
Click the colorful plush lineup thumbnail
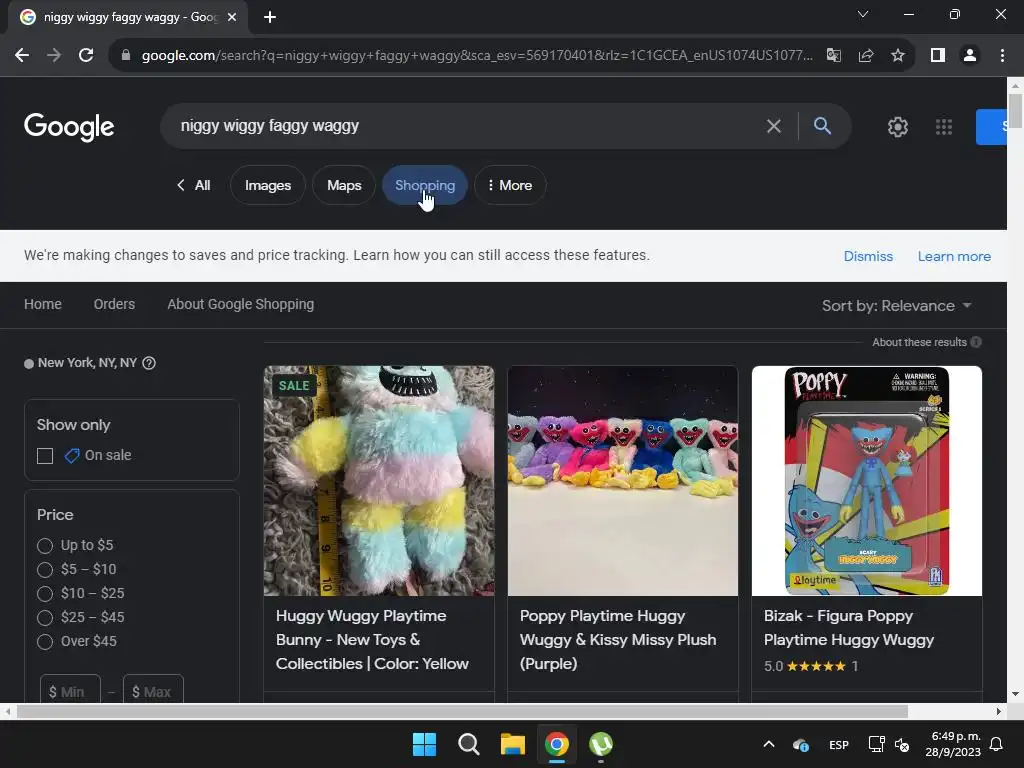point(623,481)
